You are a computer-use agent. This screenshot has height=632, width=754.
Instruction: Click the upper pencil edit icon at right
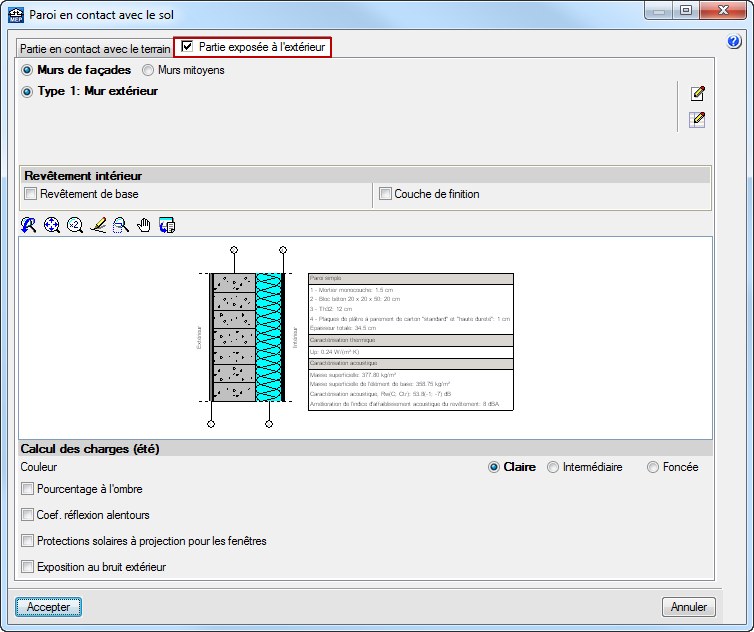pos(697,93)
